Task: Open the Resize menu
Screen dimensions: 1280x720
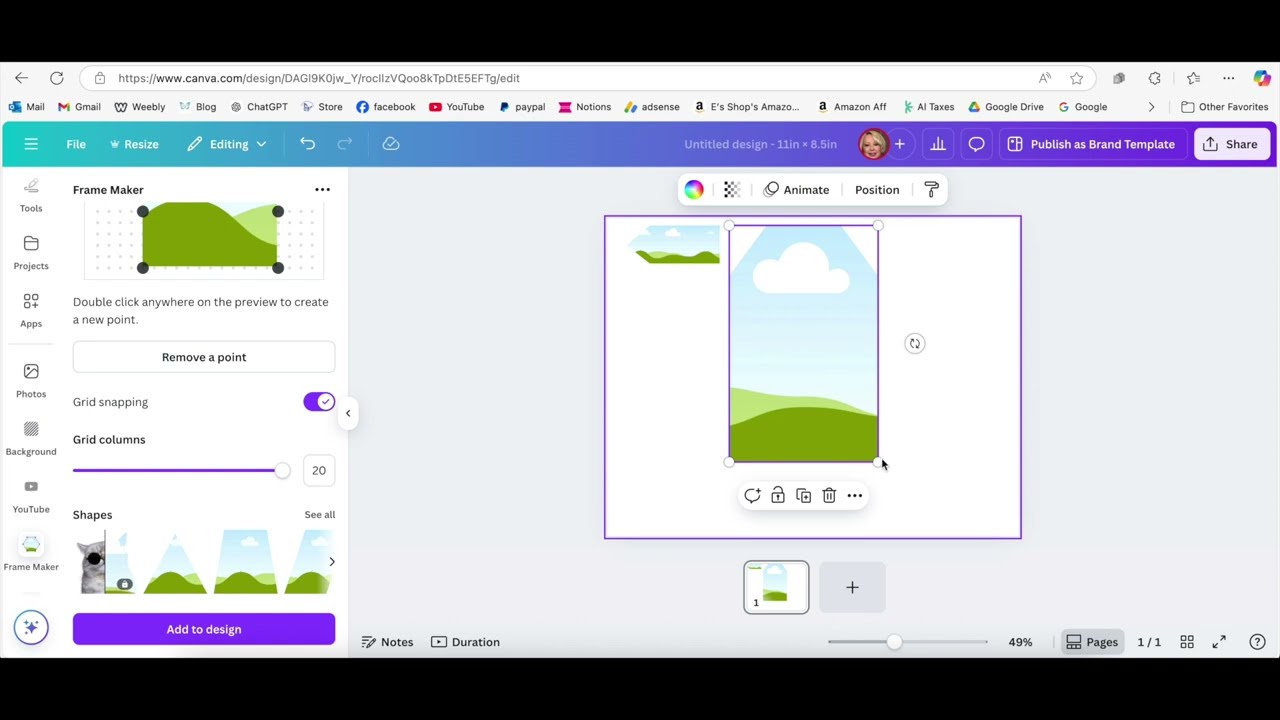Action: click(134, 144)
